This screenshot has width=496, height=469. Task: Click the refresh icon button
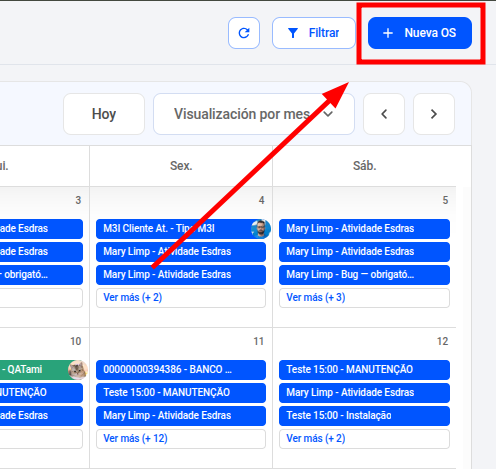244,33
